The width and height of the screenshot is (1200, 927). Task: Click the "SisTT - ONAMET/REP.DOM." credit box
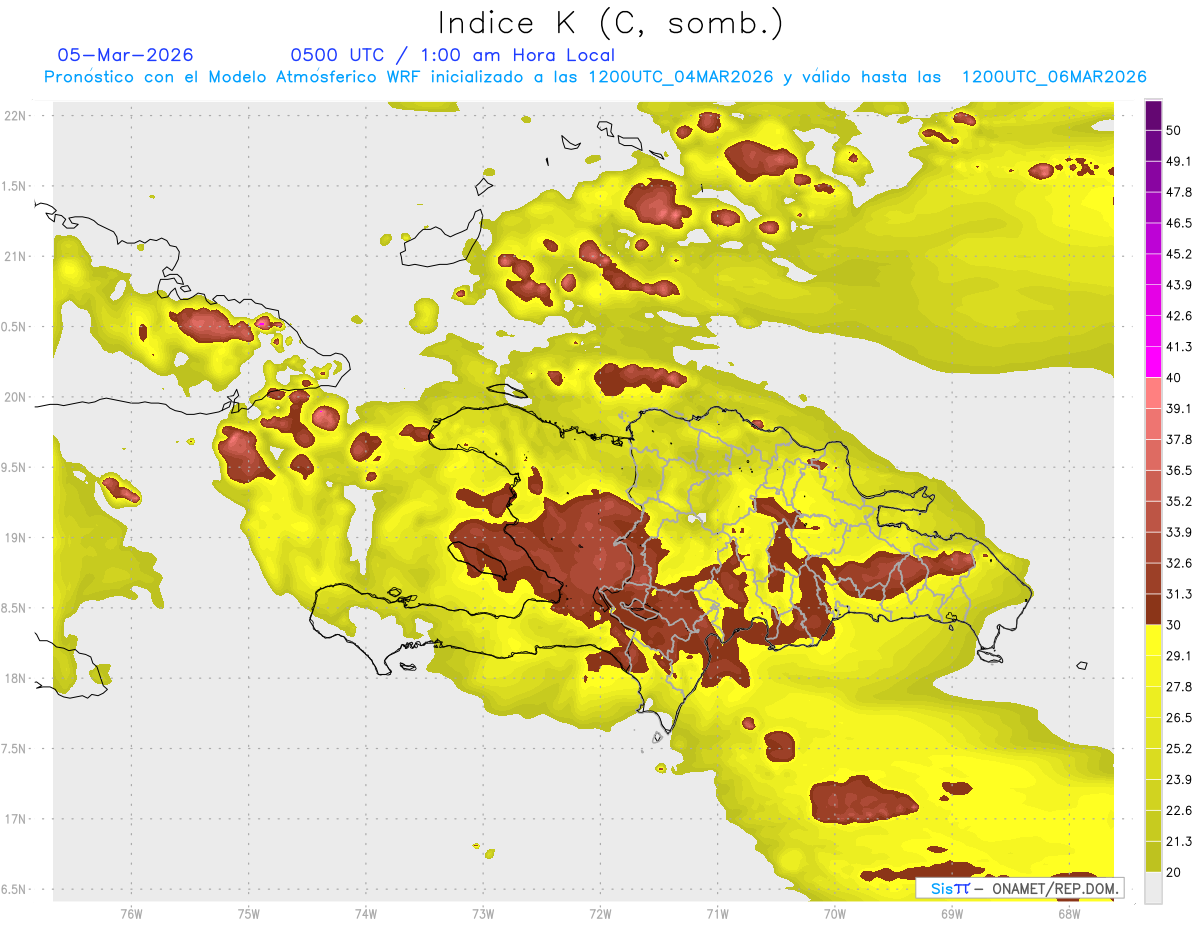click(x=1020, y=888)
